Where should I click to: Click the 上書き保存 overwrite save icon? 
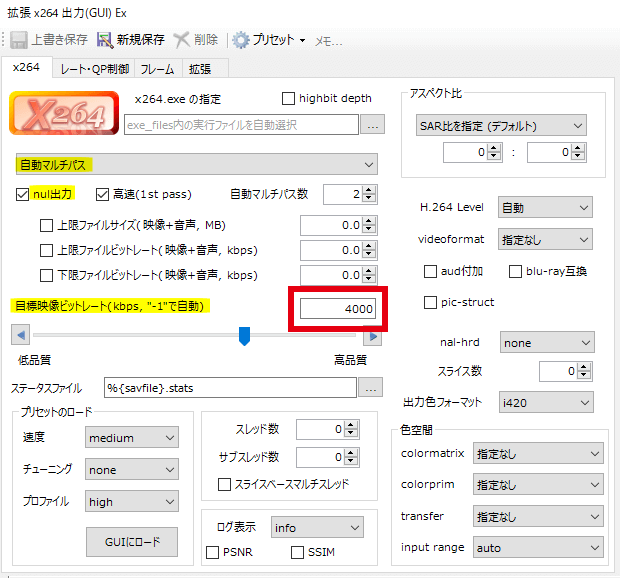click(19, 40)
